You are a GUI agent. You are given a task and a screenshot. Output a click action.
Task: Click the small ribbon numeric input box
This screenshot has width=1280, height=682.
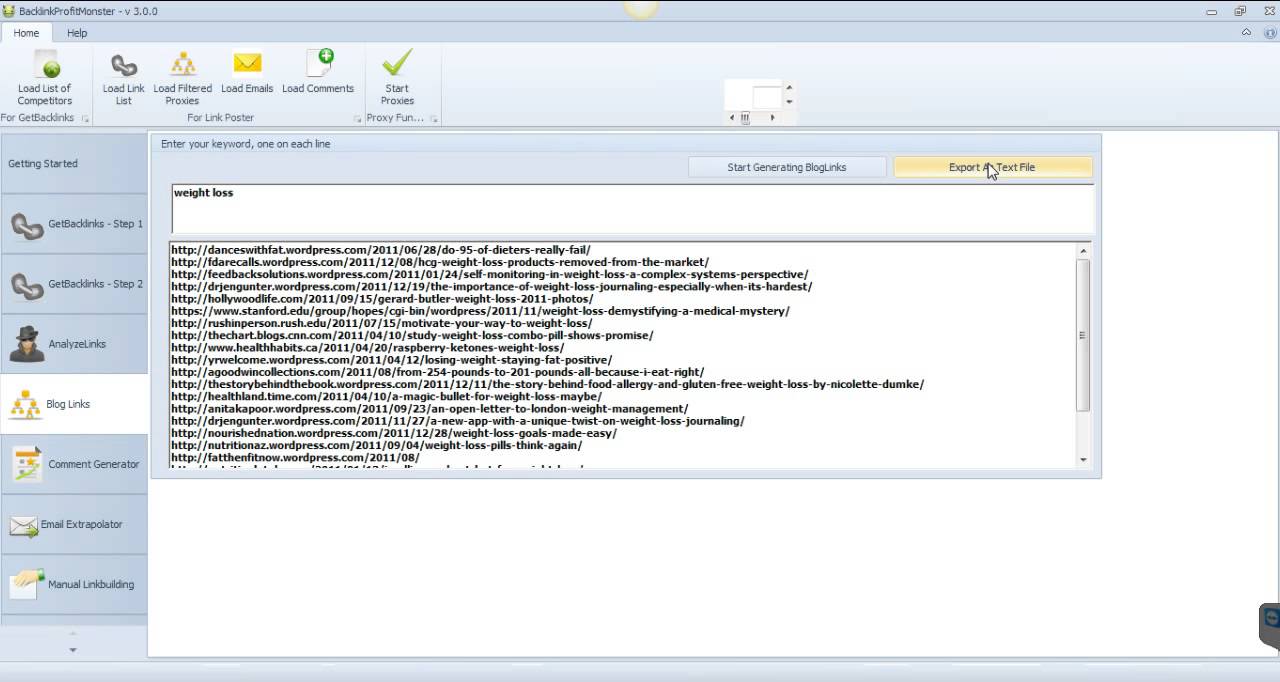766,97
